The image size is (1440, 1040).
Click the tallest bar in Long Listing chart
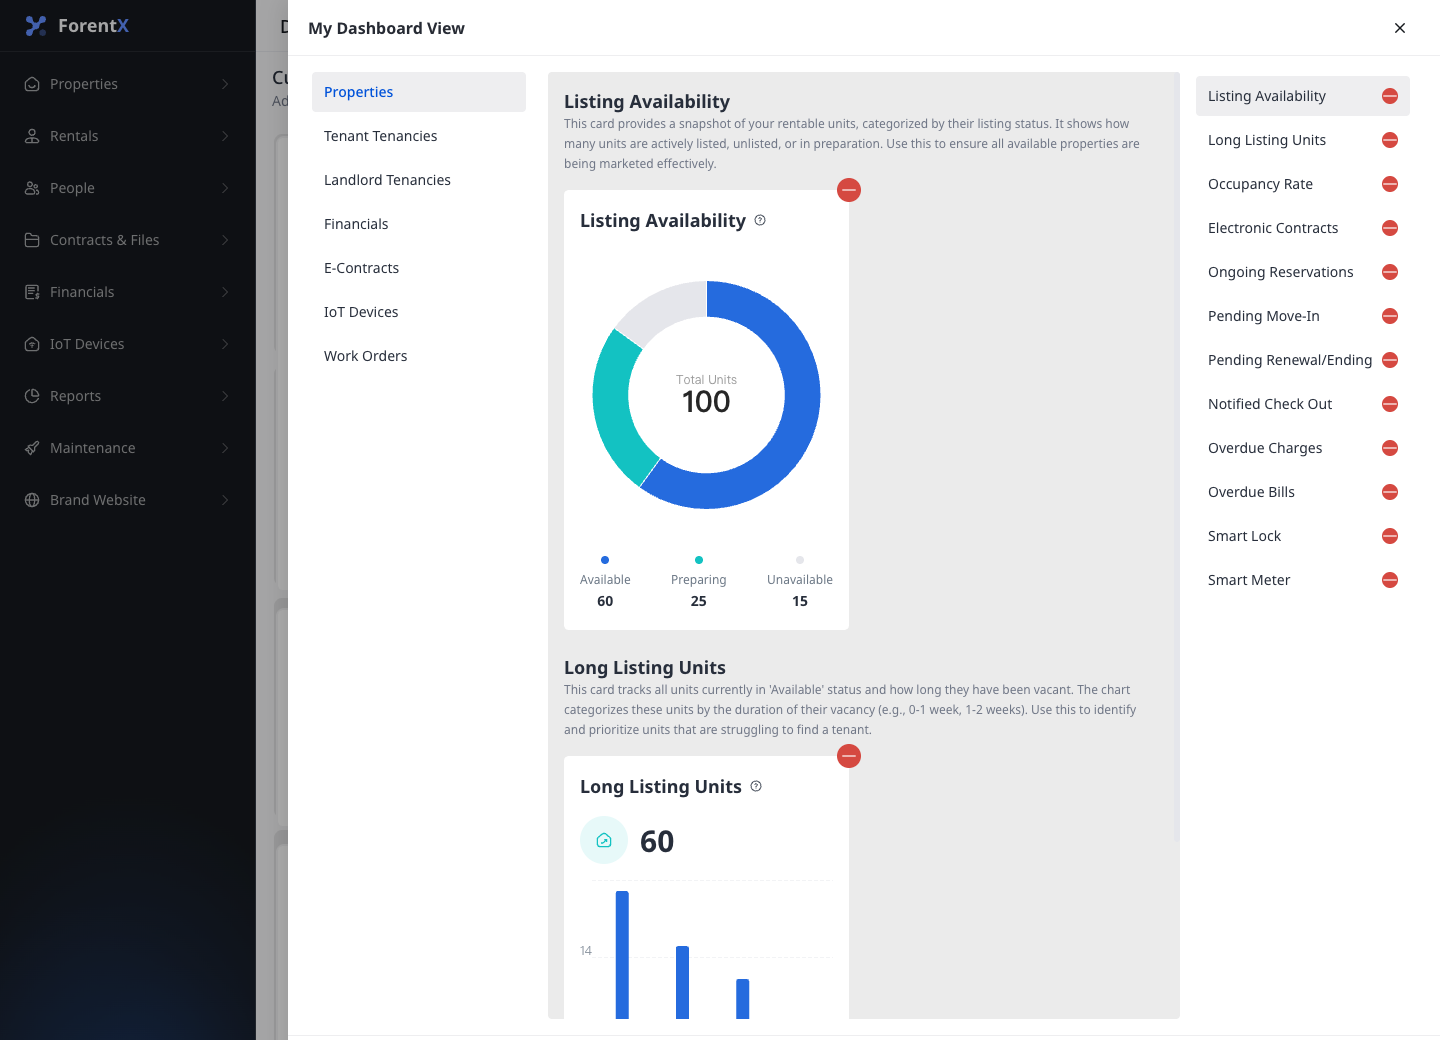click(622, 955)
